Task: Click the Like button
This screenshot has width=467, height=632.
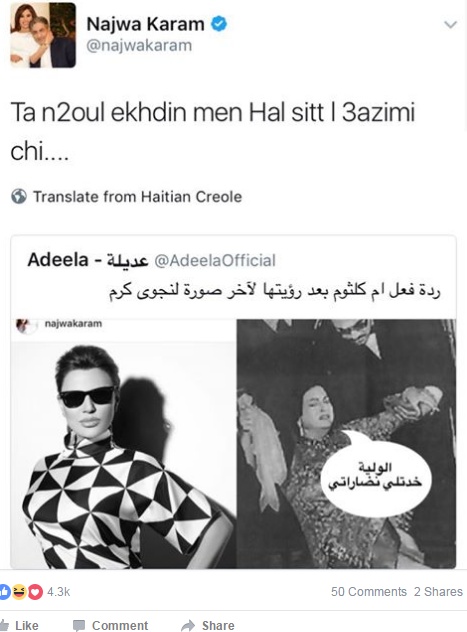Action: pos(20,625)
